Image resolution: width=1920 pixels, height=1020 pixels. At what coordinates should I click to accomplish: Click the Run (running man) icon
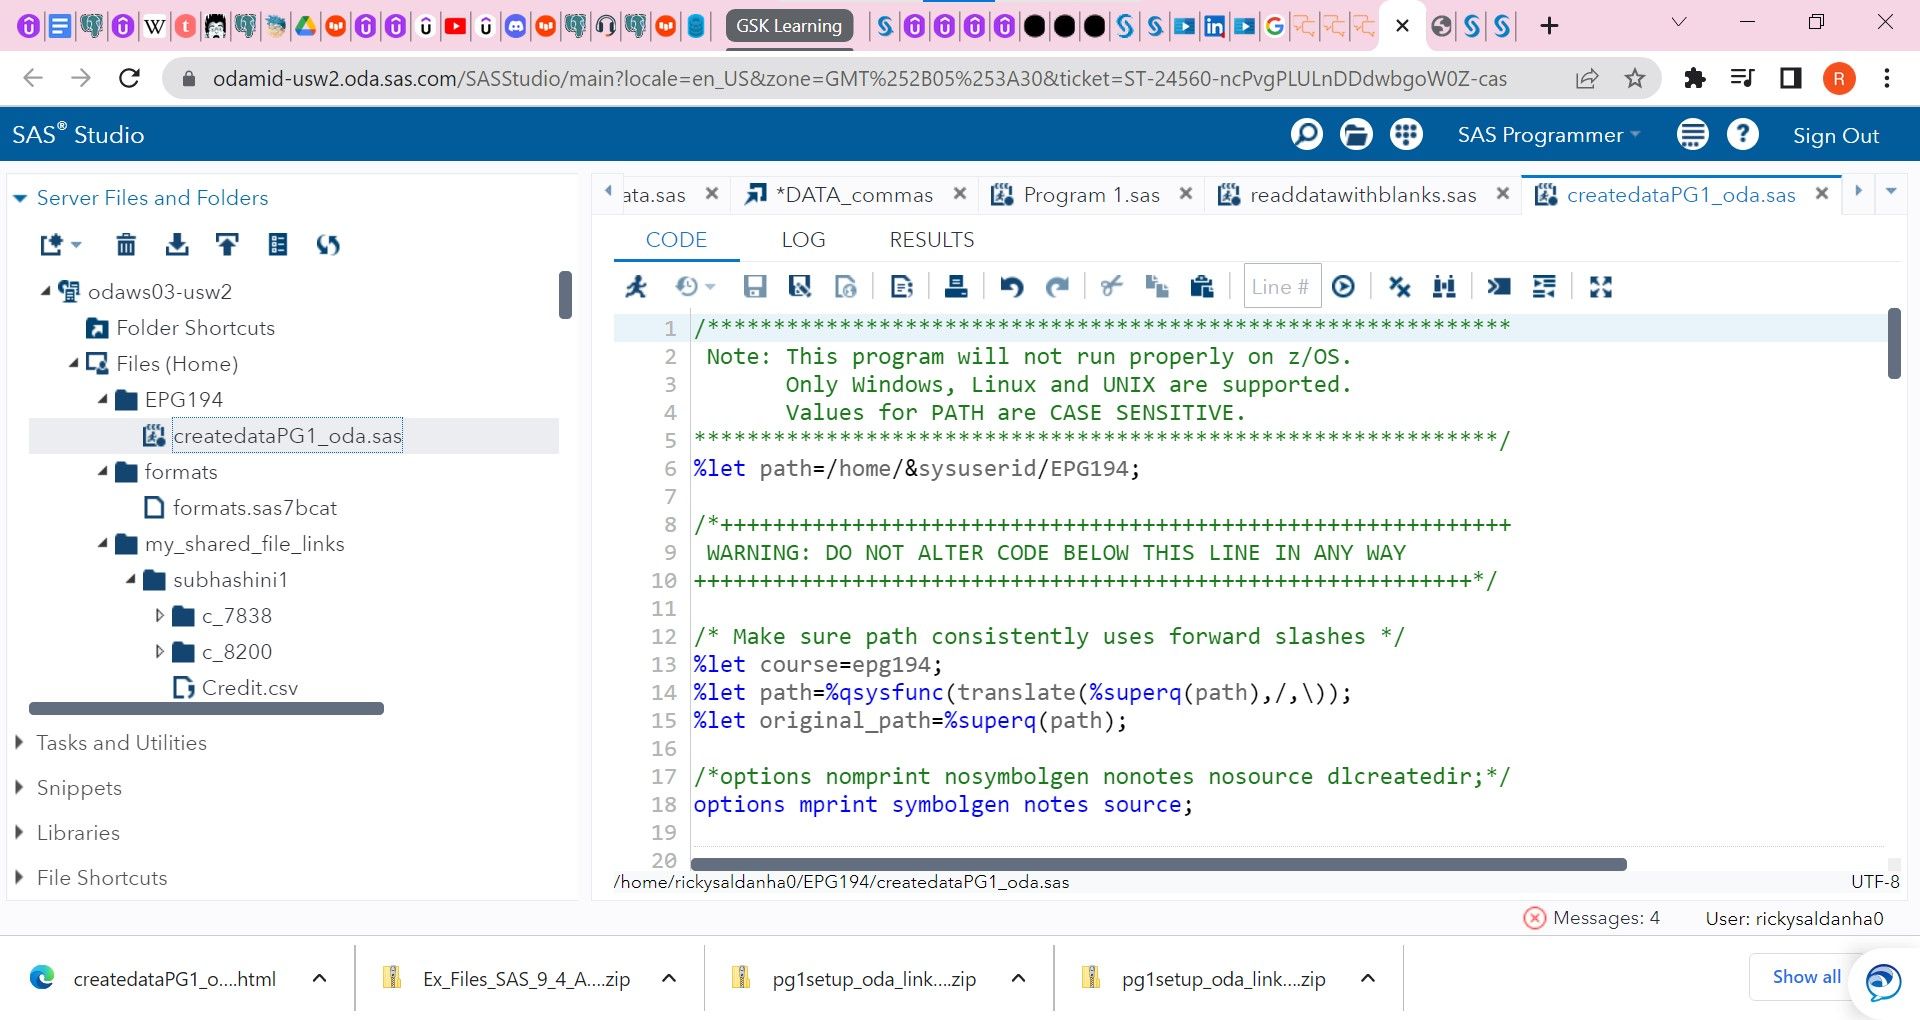(636, 287)
